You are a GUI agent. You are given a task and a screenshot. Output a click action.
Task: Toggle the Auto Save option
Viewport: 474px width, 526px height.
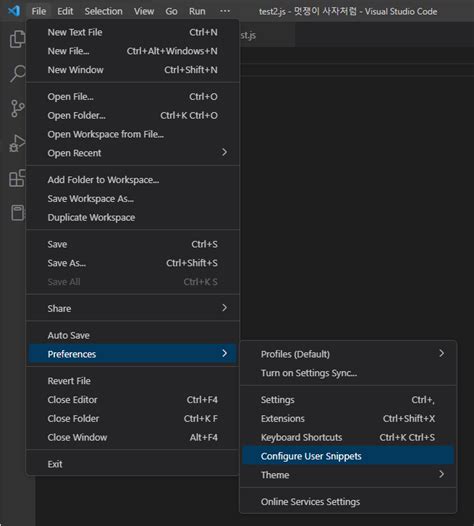pos(133,335)
